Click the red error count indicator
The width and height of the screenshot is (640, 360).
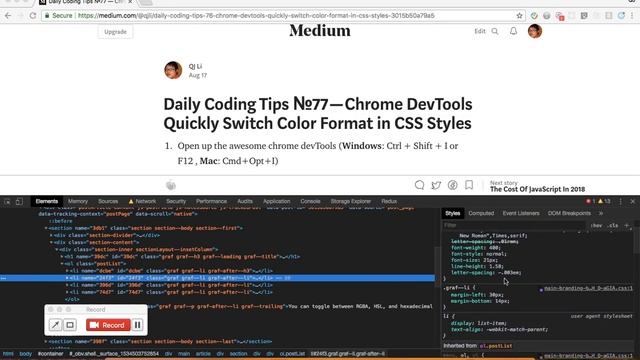pos(590,201)
